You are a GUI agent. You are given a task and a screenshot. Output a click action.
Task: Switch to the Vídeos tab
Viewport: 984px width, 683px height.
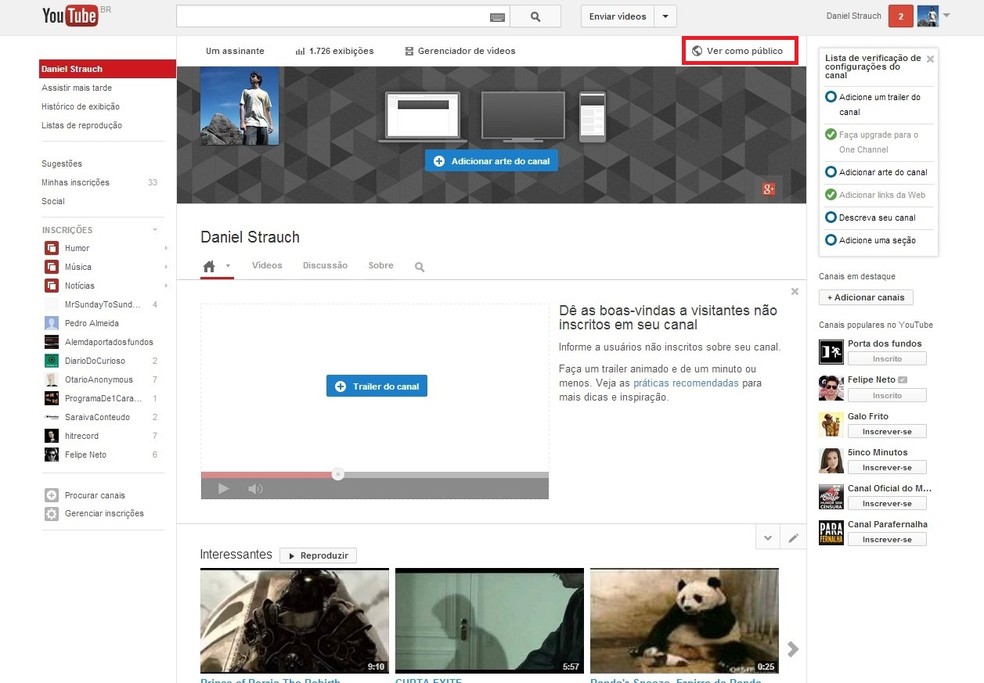pyautogui.click(x=267, y=266)
